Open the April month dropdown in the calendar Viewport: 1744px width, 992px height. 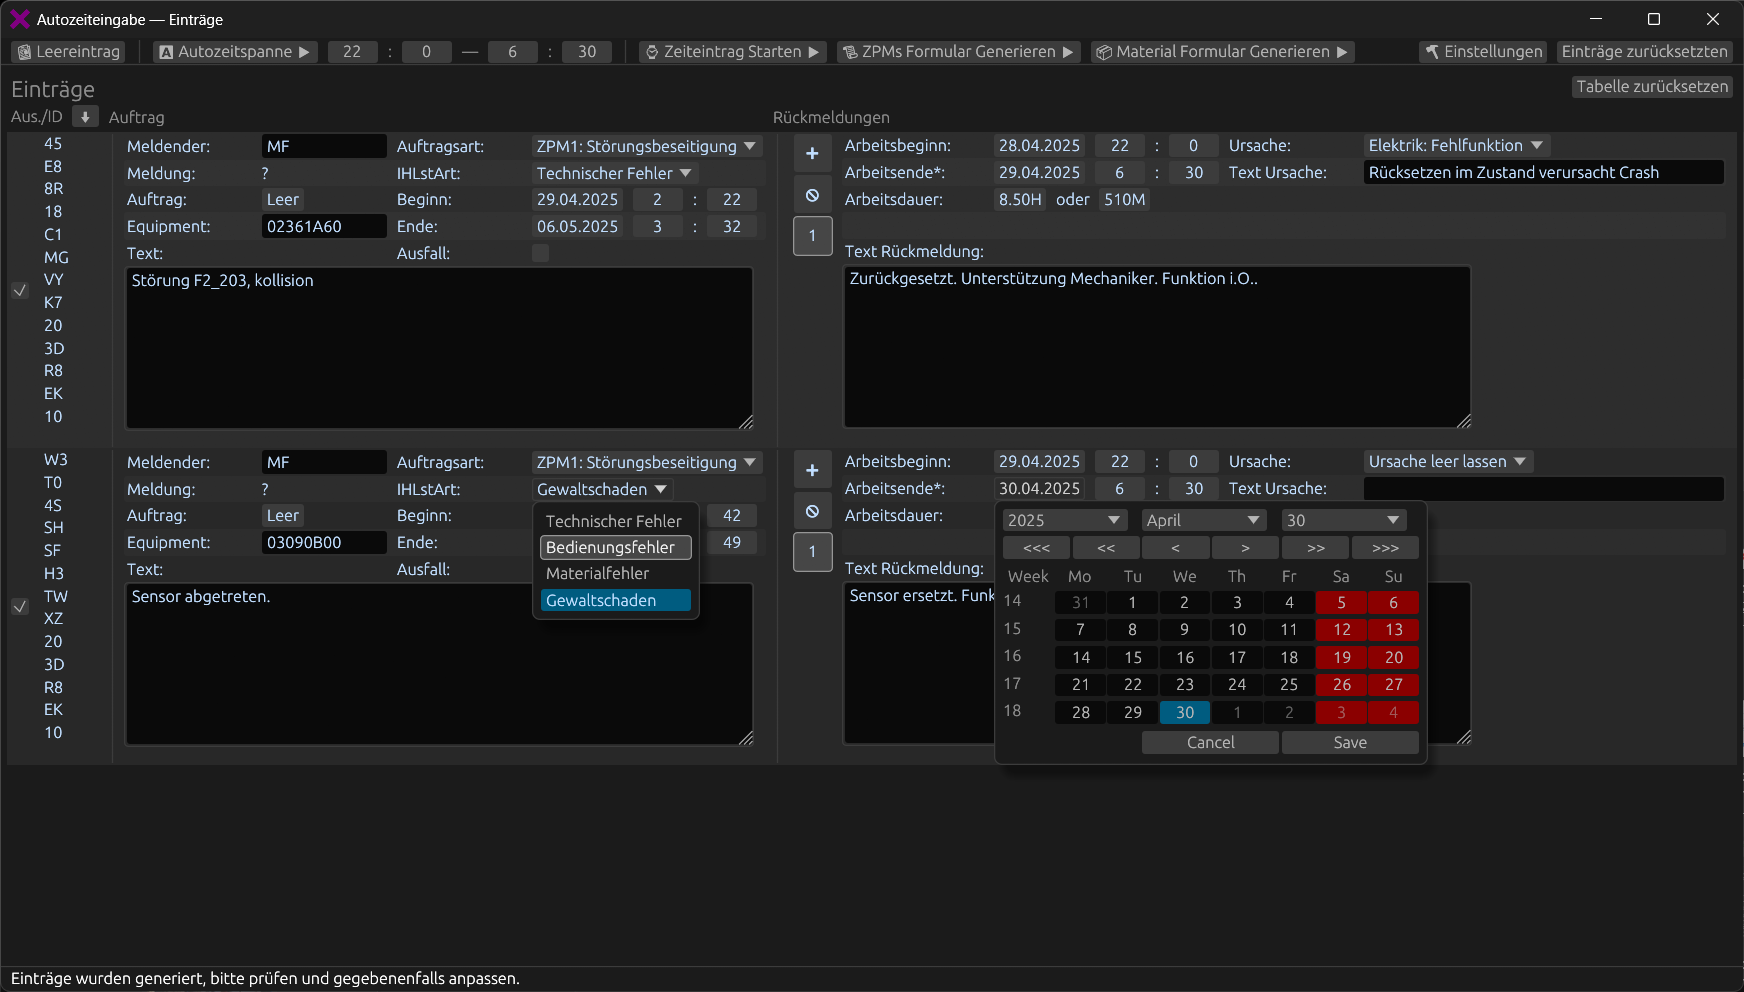[1203, 519]
